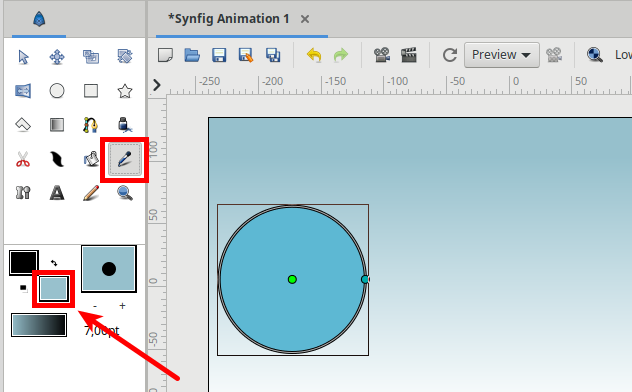Open the default gradient swatch
The image size is (632, 392).
click(x=39, y=325)
